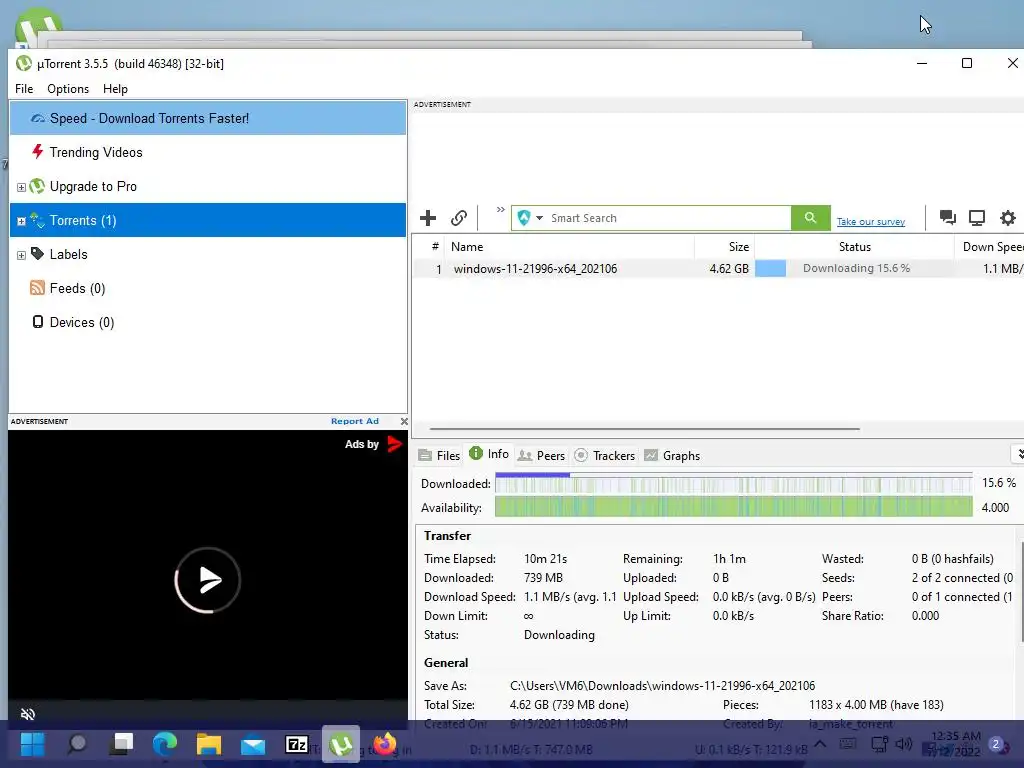Viewport: 1024px width, 768px height.
Task: Open the Options menu
Action: [68, 89]
